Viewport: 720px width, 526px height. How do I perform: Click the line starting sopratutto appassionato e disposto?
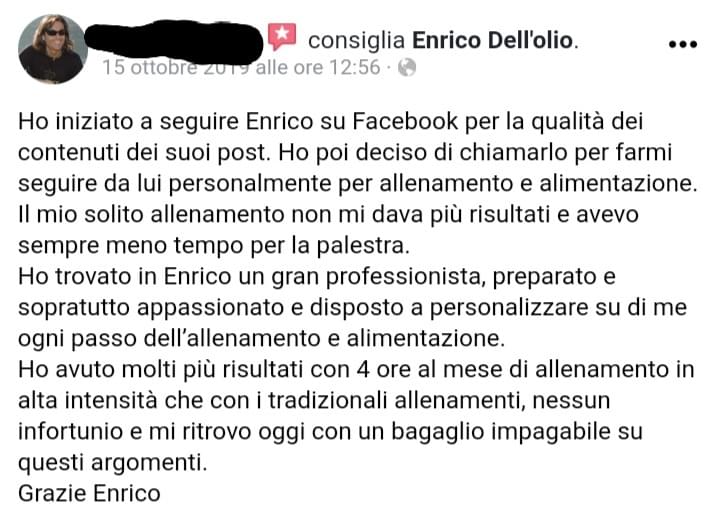pos(352,308)
